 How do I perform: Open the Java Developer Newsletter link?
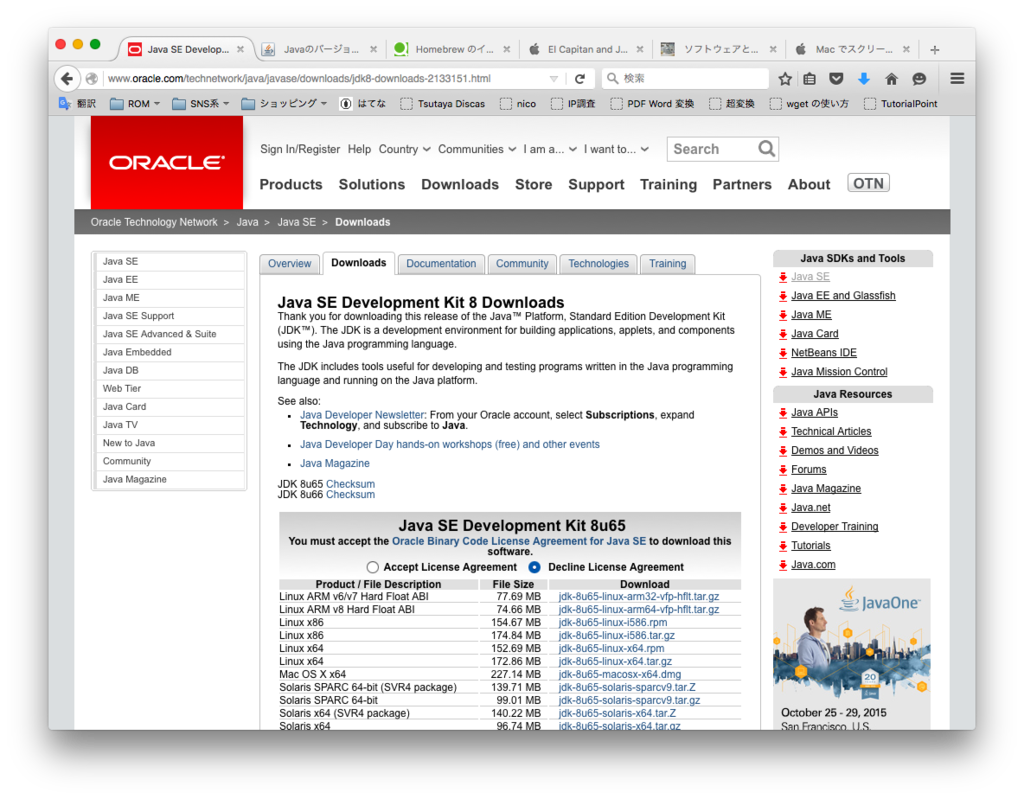[362, 415]
